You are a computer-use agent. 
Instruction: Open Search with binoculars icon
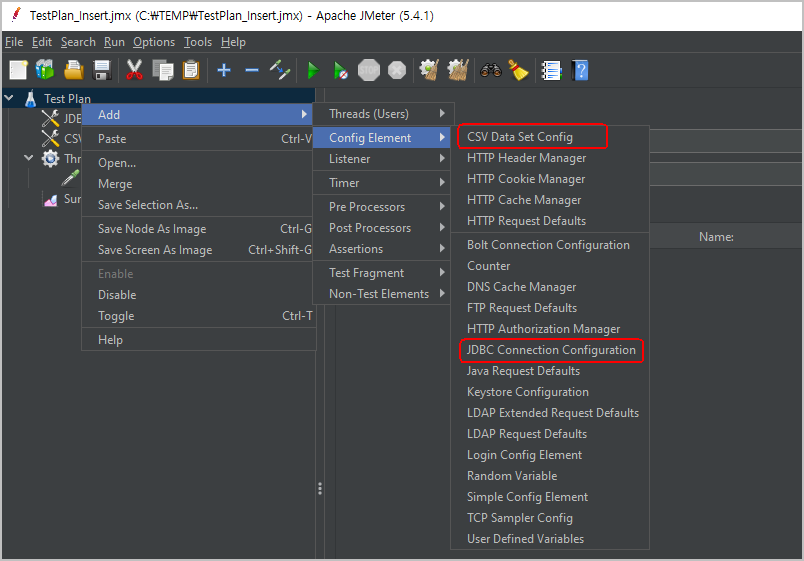pyautogui.click(x=491, y=70)
